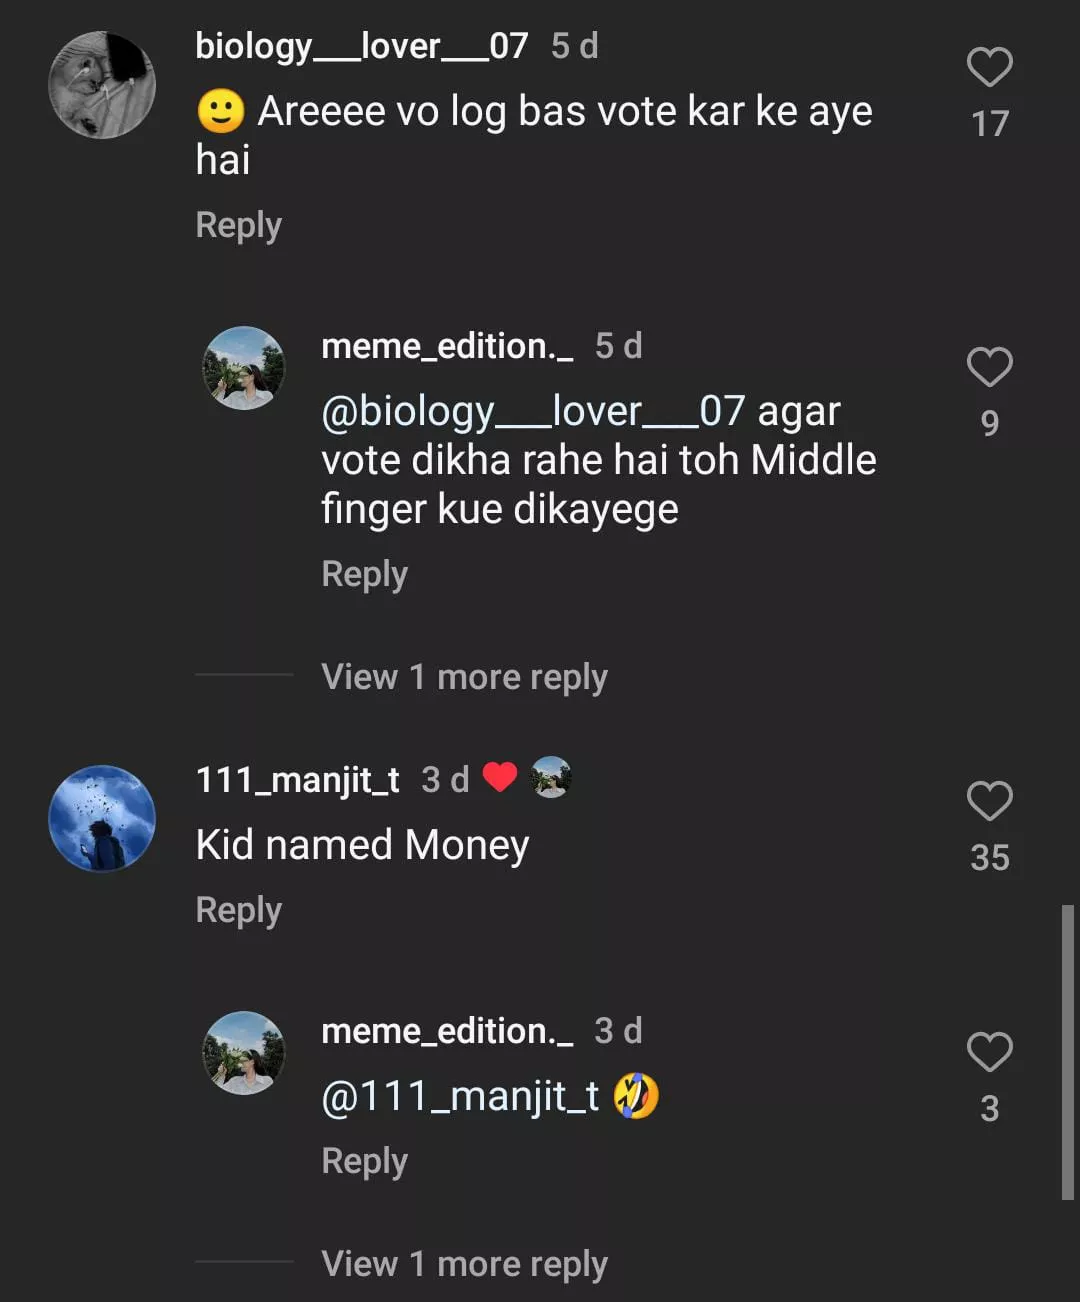
Task: Like biology___lover___07's comment with the heart
Action: pos(989,68)
